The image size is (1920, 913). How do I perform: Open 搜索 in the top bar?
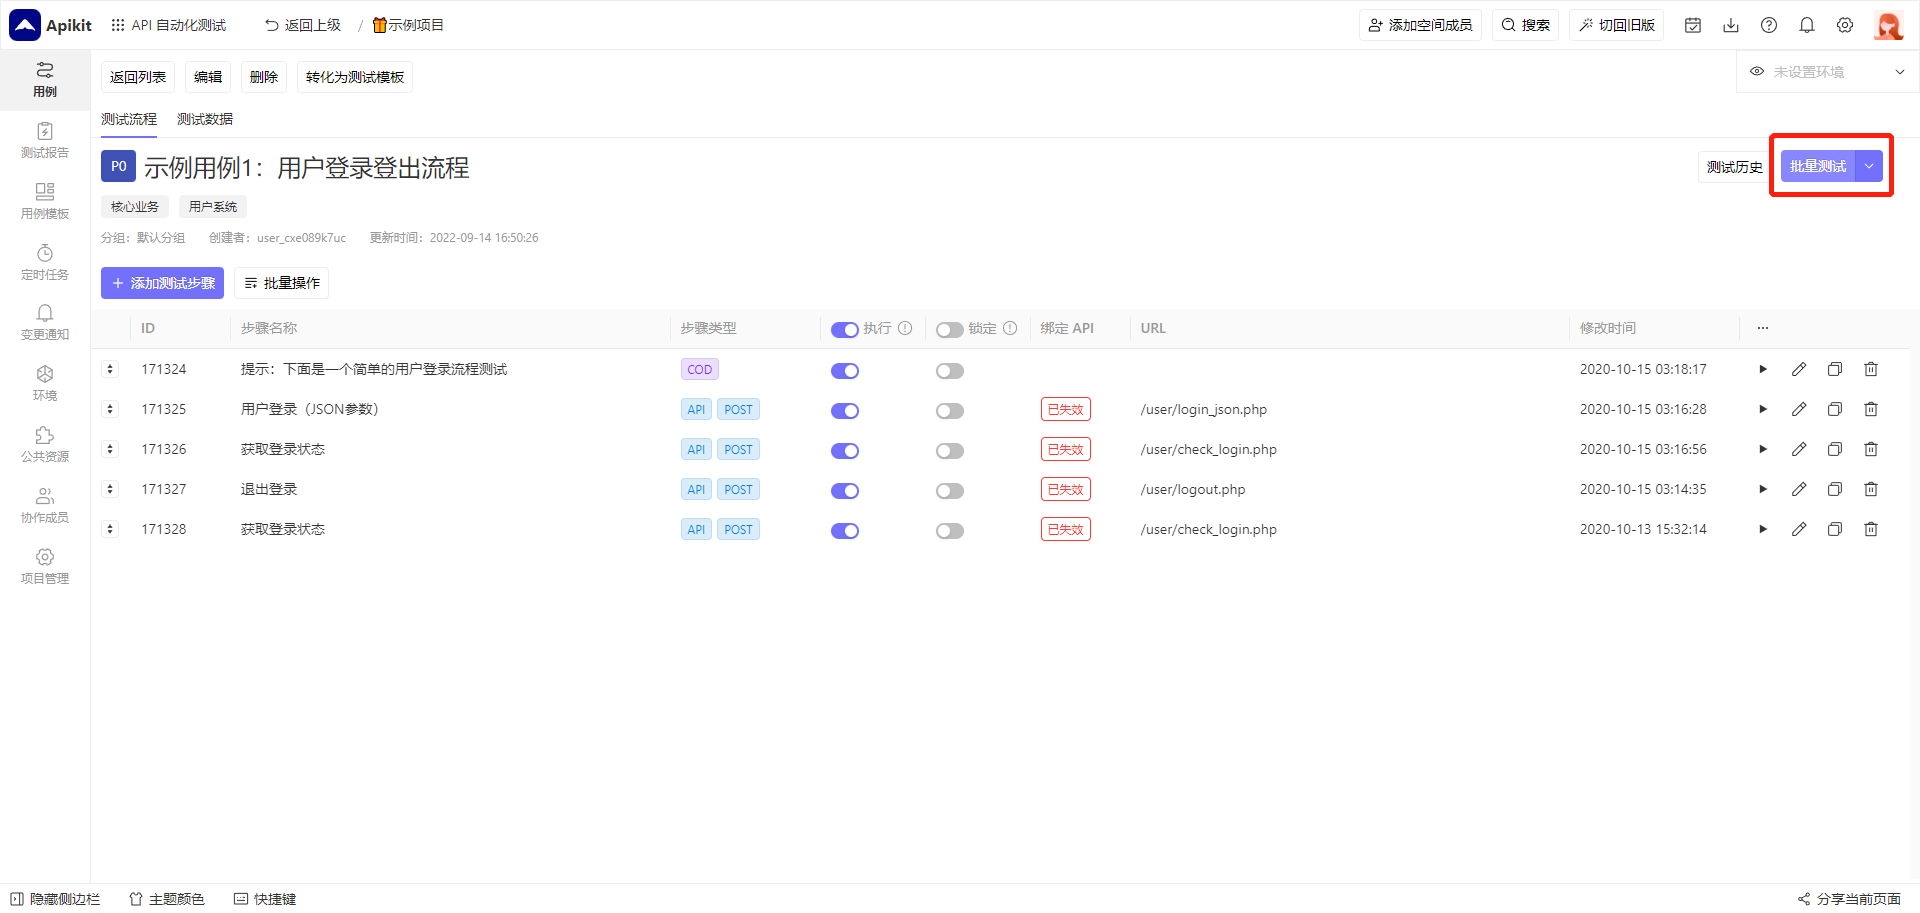(x=1526, y=25)
